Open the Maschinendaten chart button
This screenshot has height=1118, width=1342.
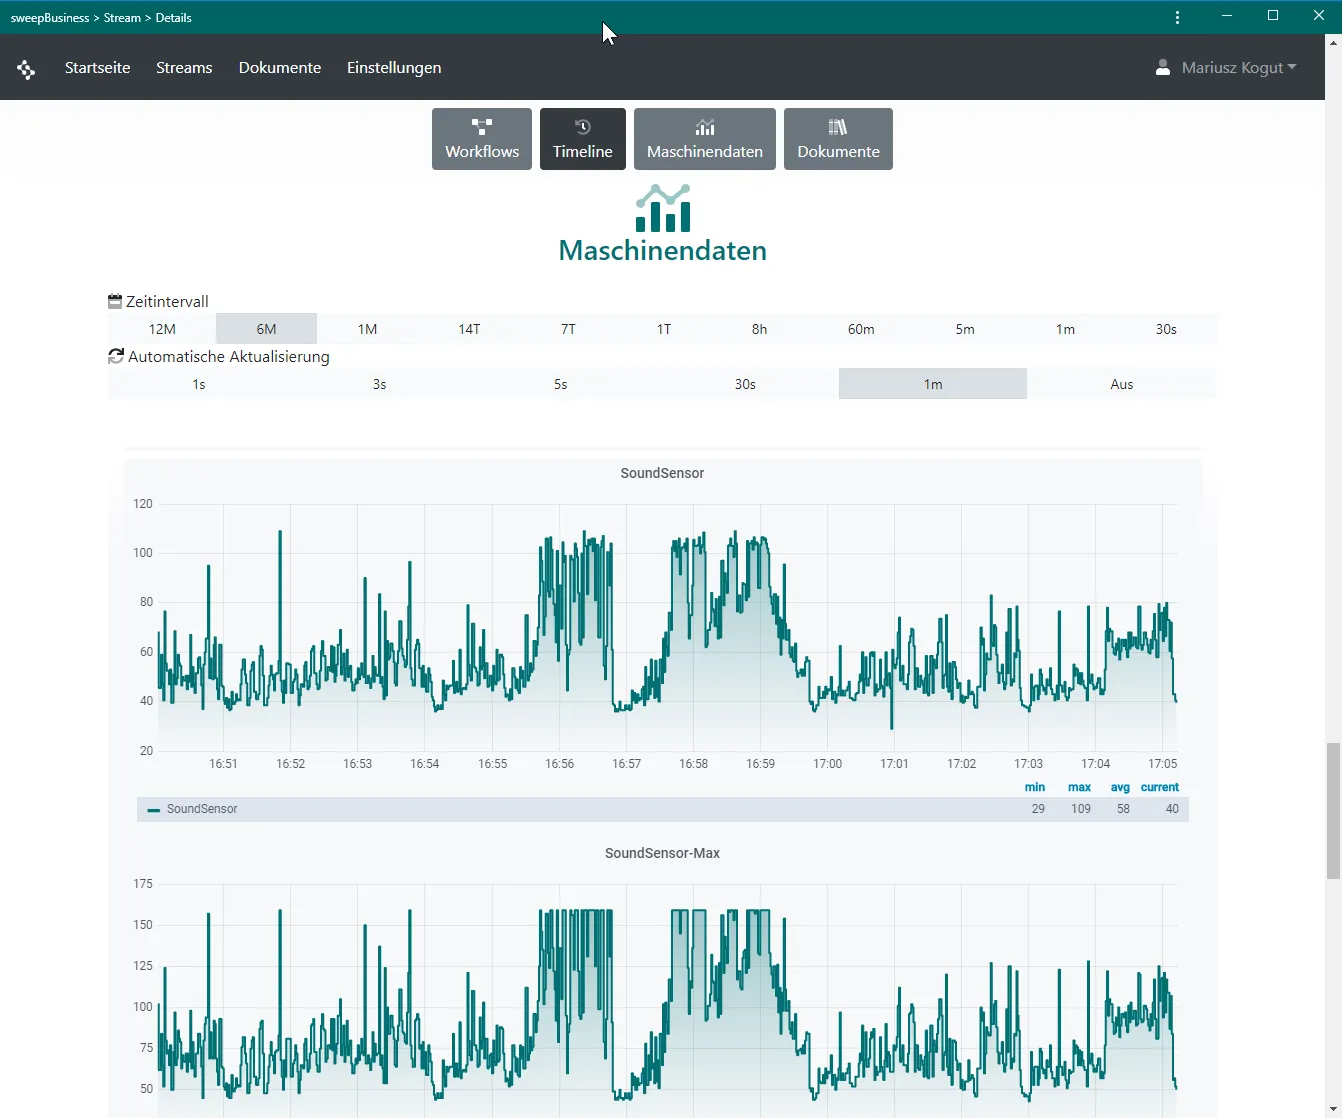pyautogui.click(x=704, y=139)
